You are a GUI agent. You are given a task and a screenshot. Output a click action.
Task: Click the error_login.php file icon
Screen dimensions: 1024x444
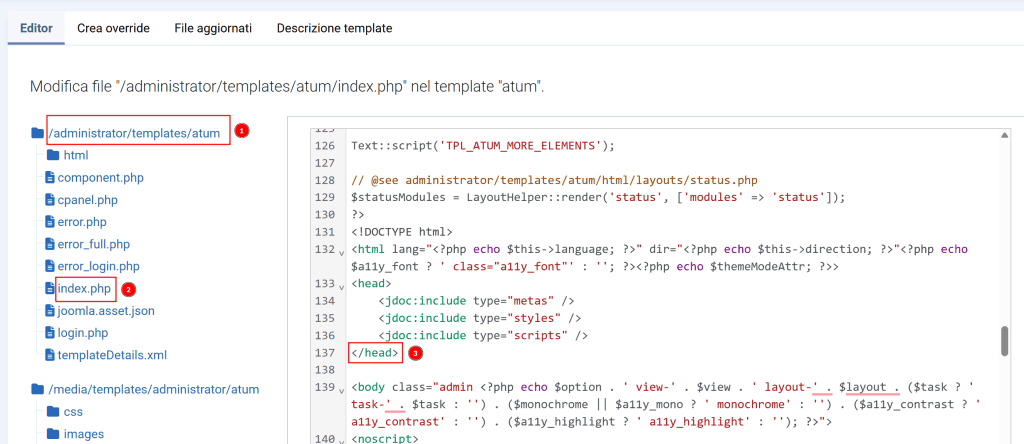50,266
